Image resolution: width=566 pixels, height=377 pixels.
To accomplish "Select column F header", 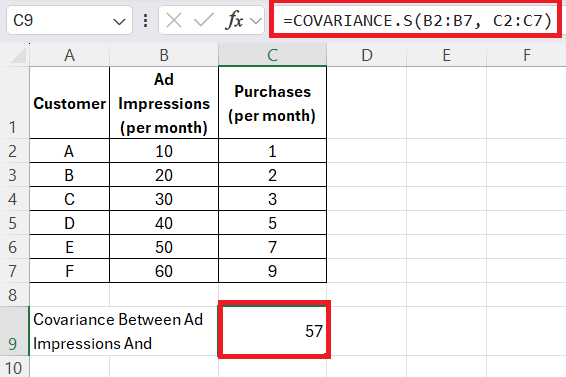I will pos(527,55).
